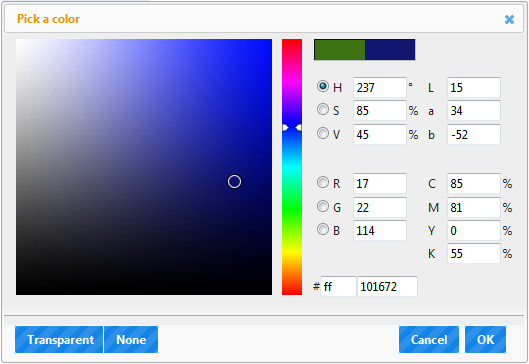Click the K black field showing 55
Image resolution: width=529 pixels, height=364 pixels.
[474, 253]
